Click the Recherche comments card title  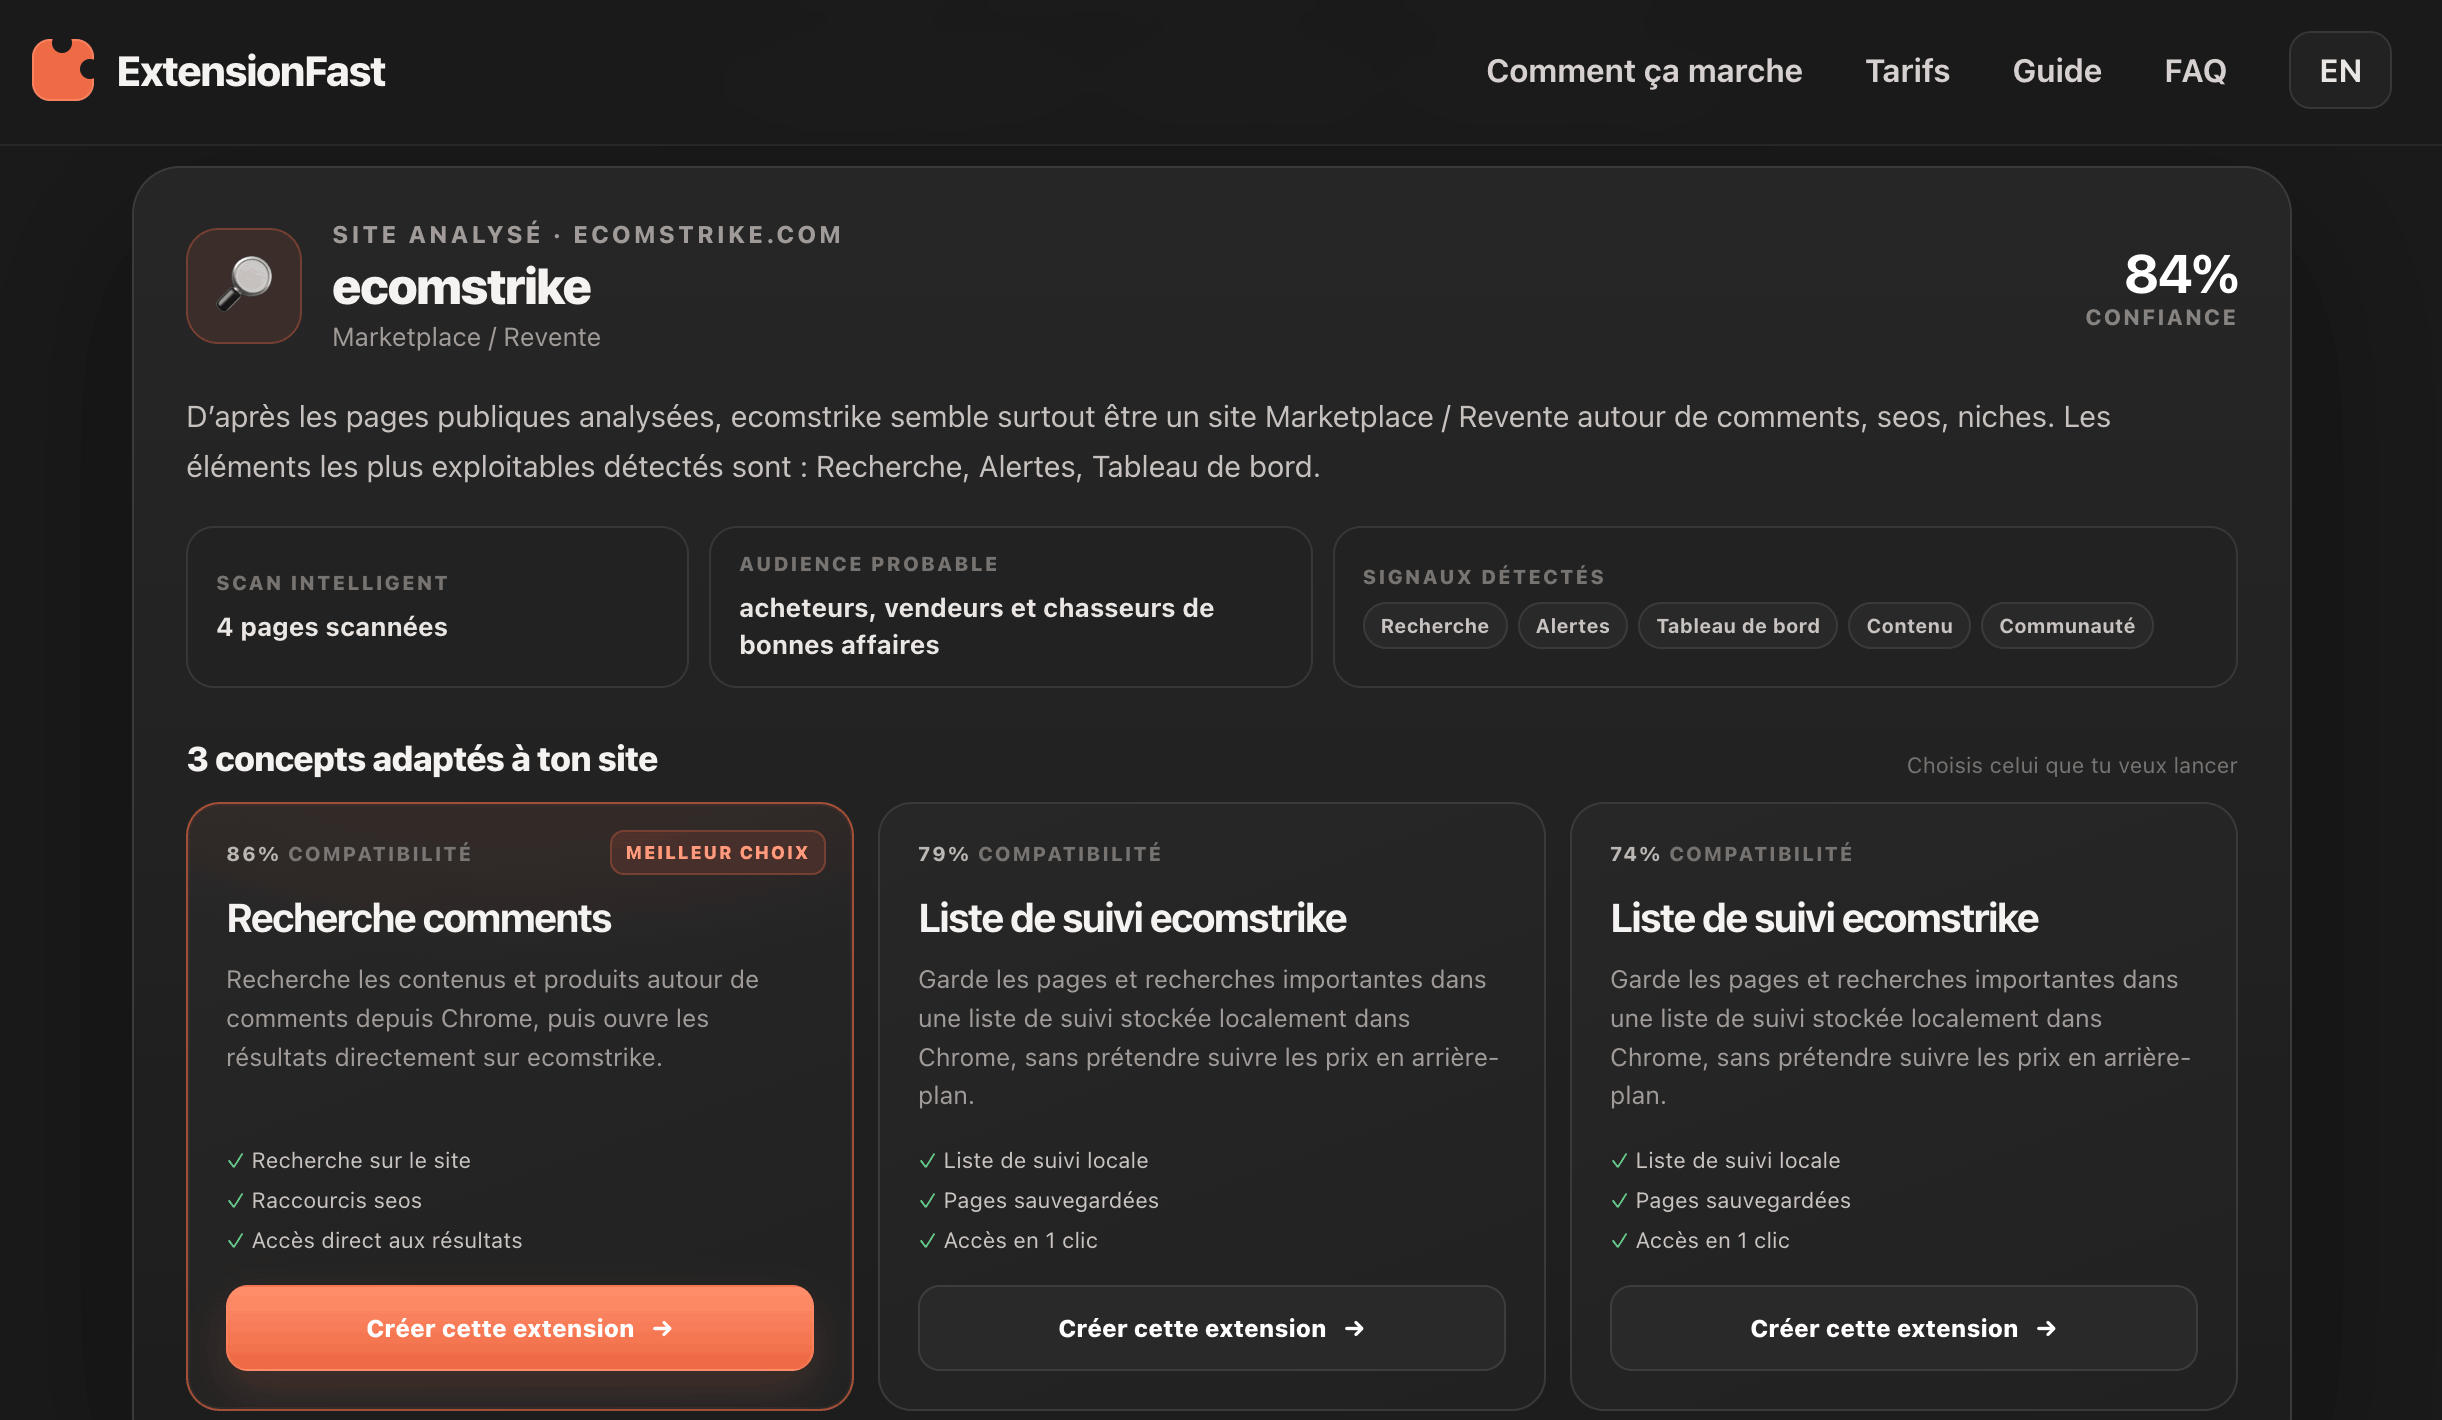pos(418,918)
